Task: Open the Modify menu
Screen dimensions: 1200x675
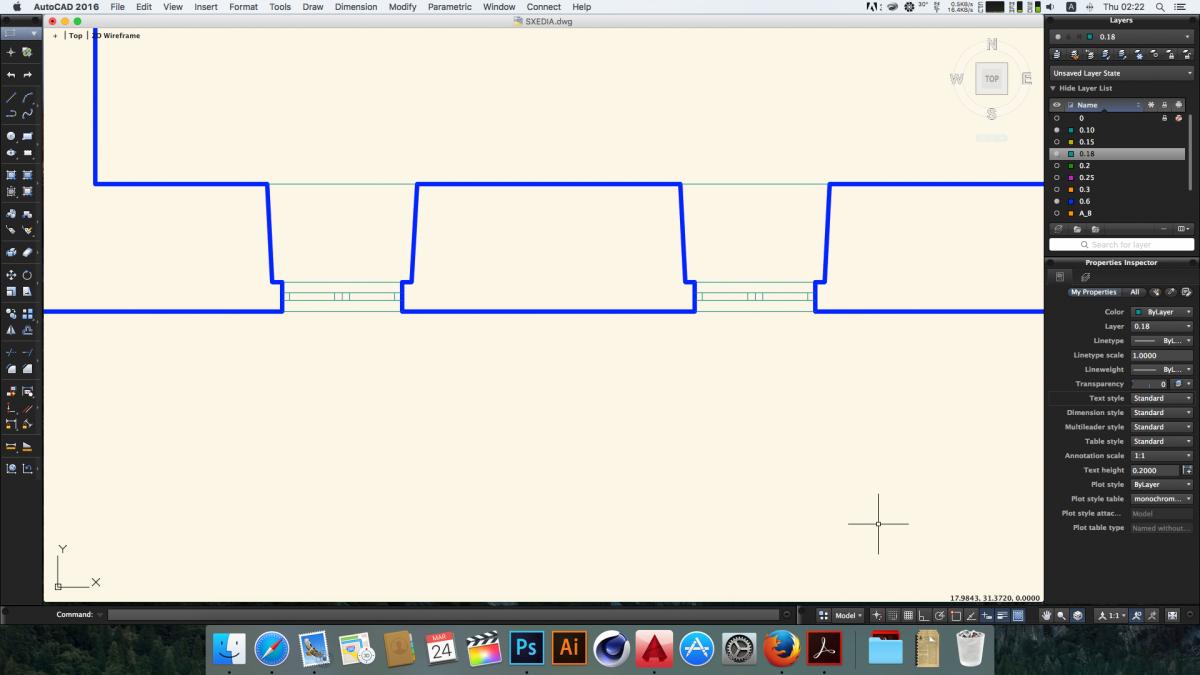Action: tap(403, 7)
